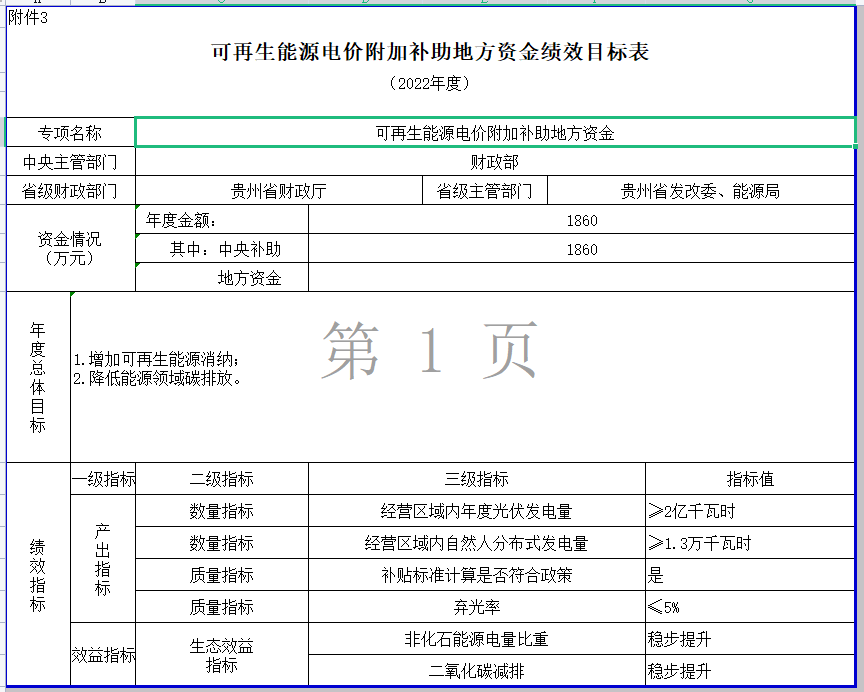
Task: Select the 附件3 cell
Action: [x=28, y=17]
